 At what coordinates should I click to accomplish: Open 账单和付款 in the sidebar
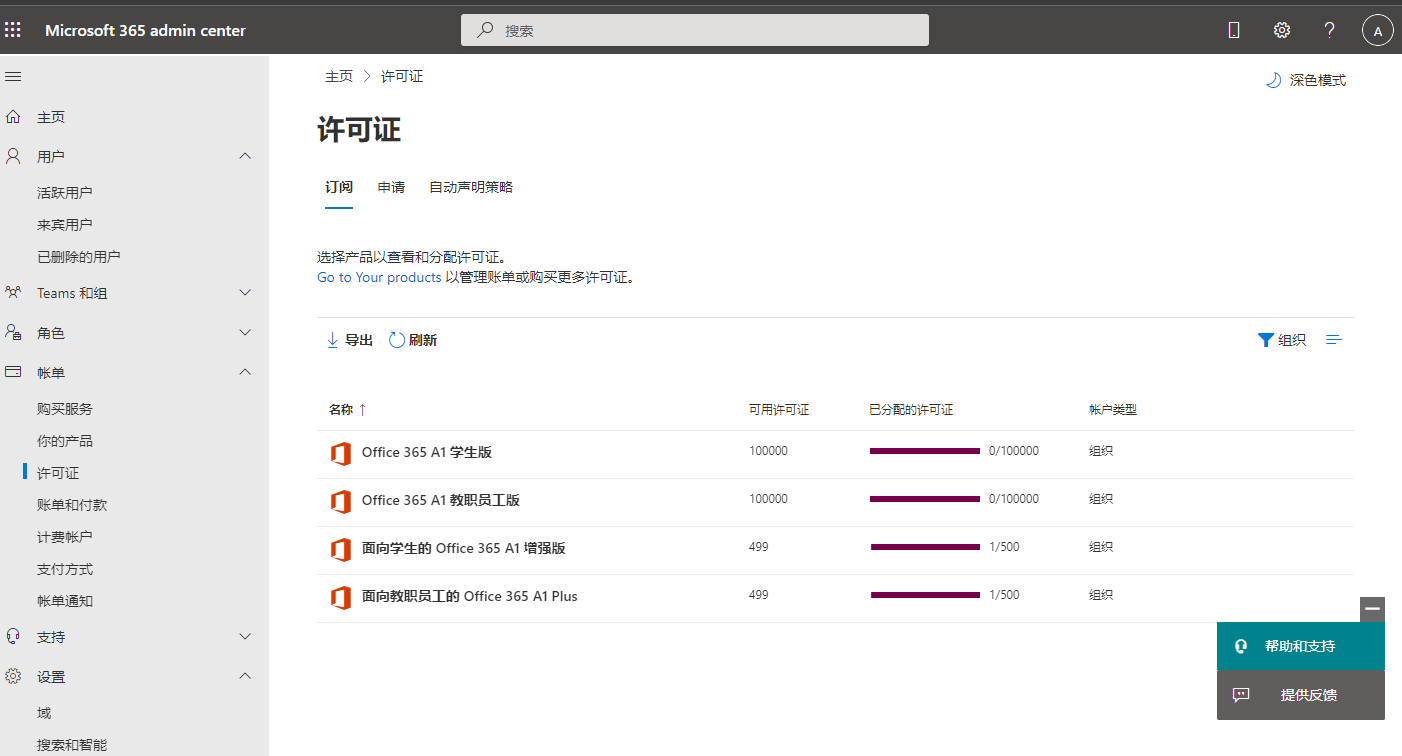point(72,505)
